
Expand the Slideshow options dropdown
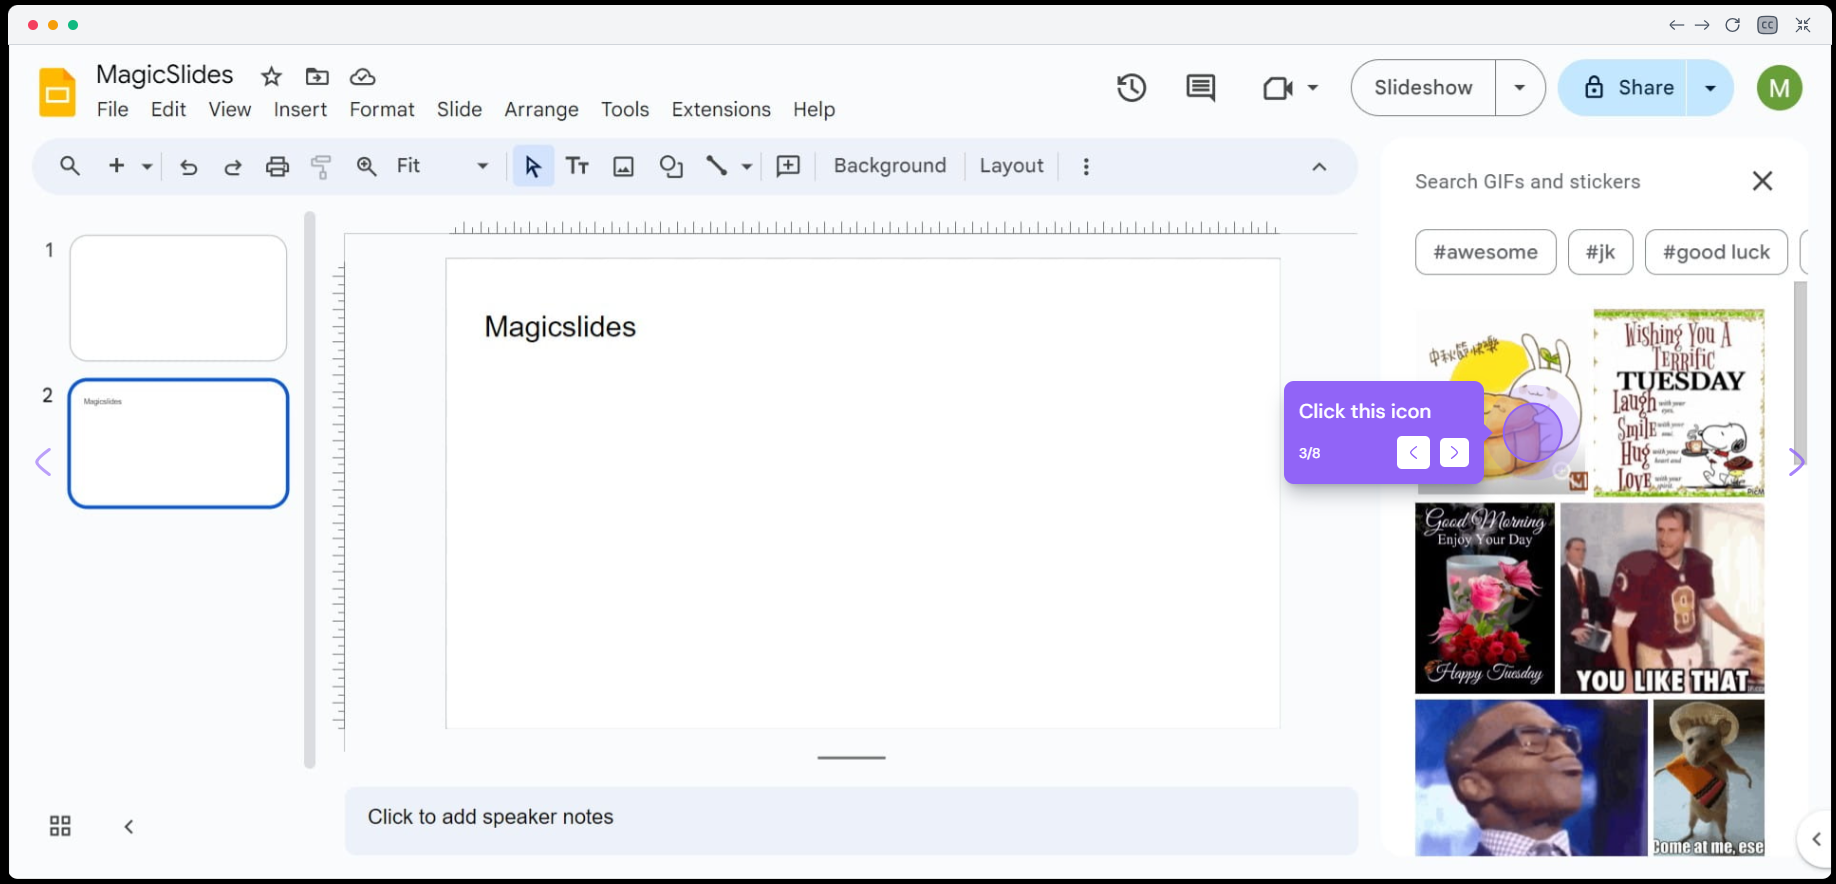(1520, 88)
